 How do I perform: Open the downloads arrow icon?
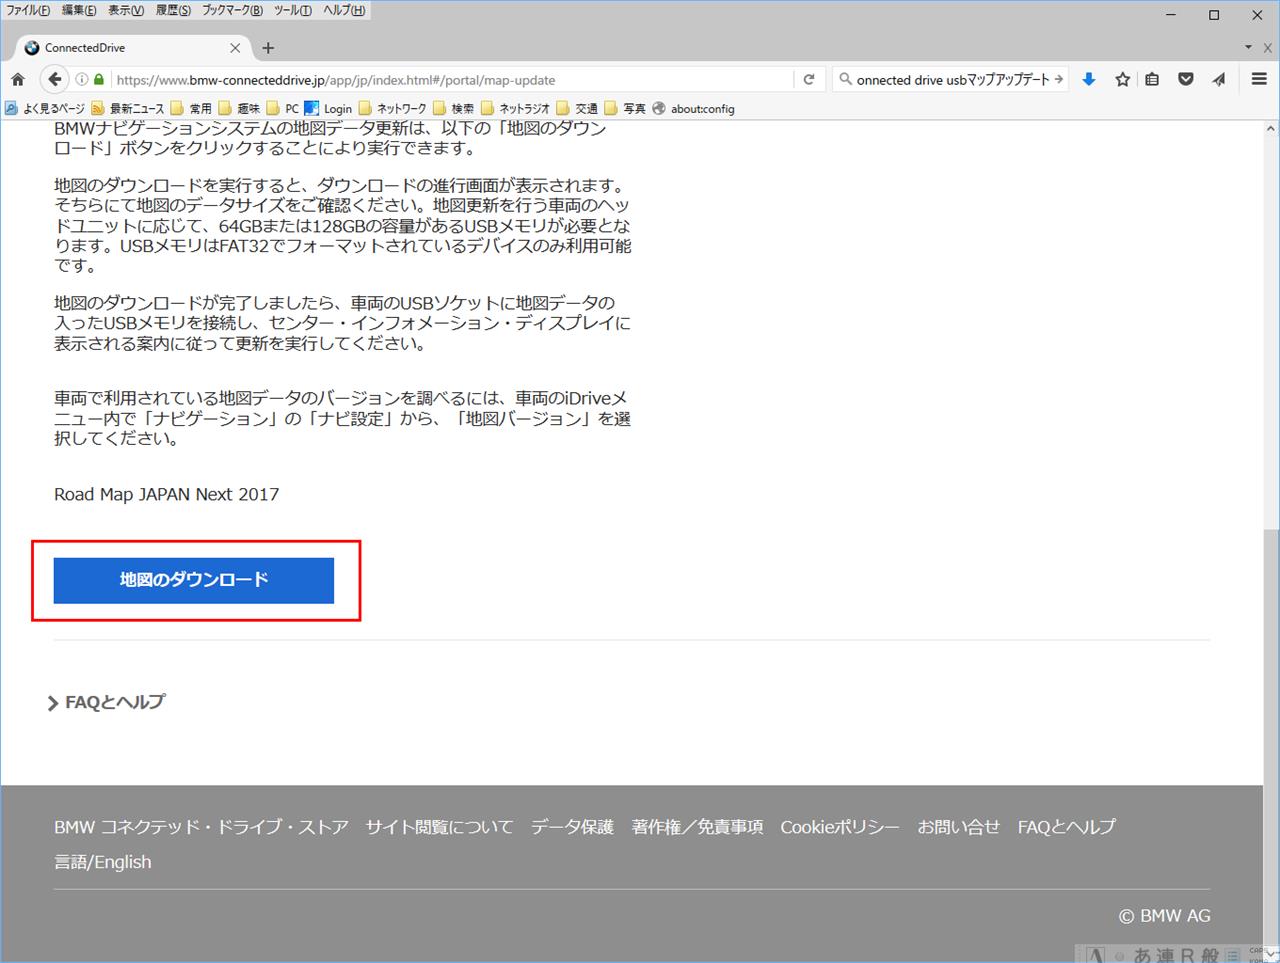click(1089, 79)
